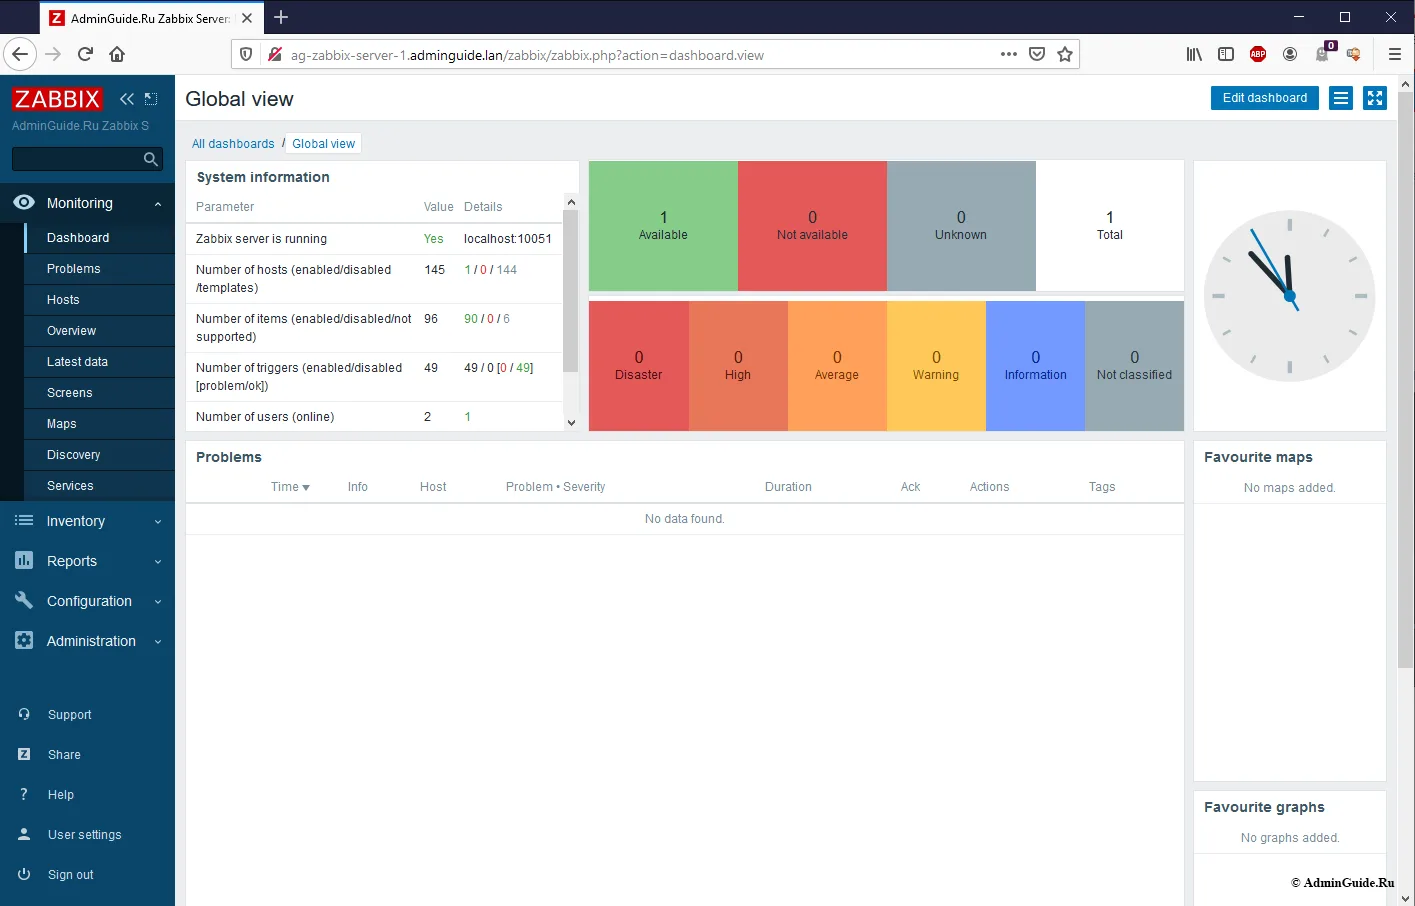Viewport: 1415px width, 906px height.
Task: Open the Support link
Action: point(69,715)
